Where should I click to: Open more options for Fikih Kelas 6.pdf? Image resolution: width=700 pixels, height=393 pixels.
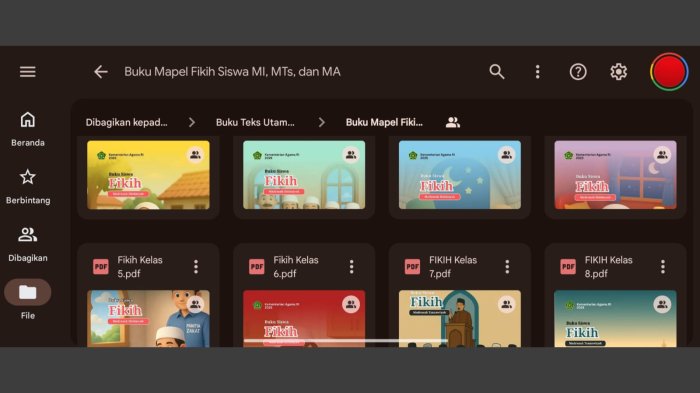pos(351,267)
